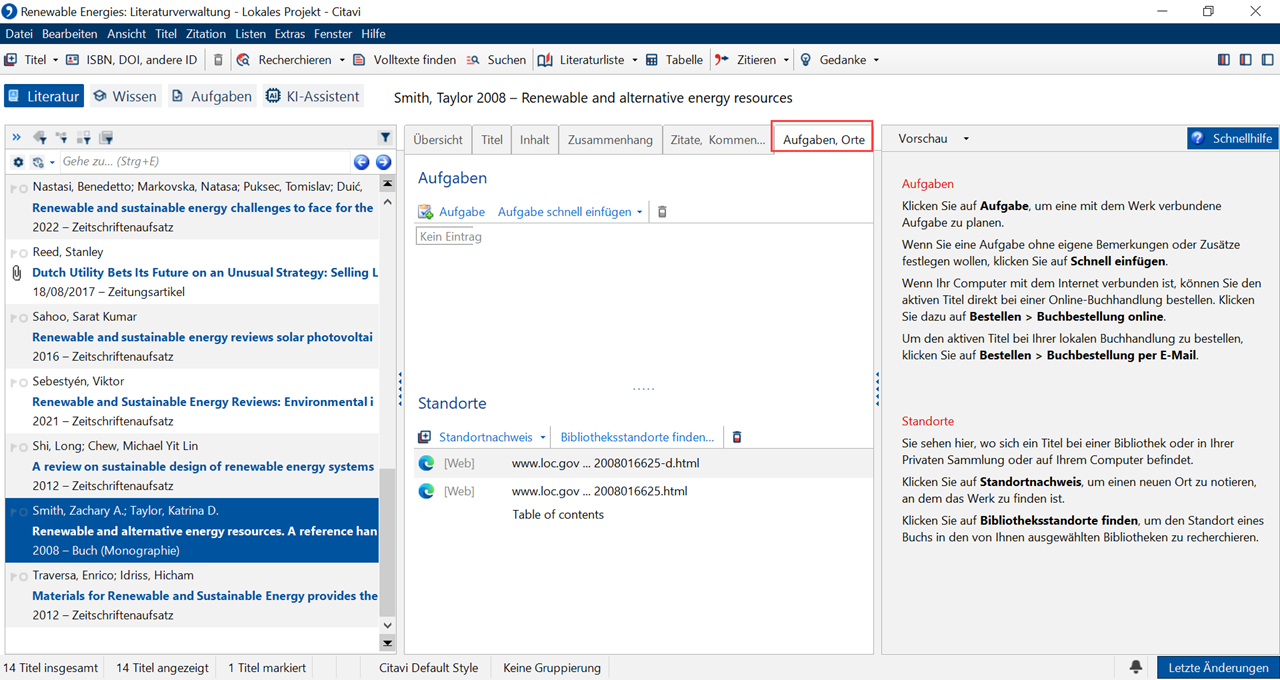
Task: Click the Letzte Änderungen button
Action: [x=1217, y=667]
